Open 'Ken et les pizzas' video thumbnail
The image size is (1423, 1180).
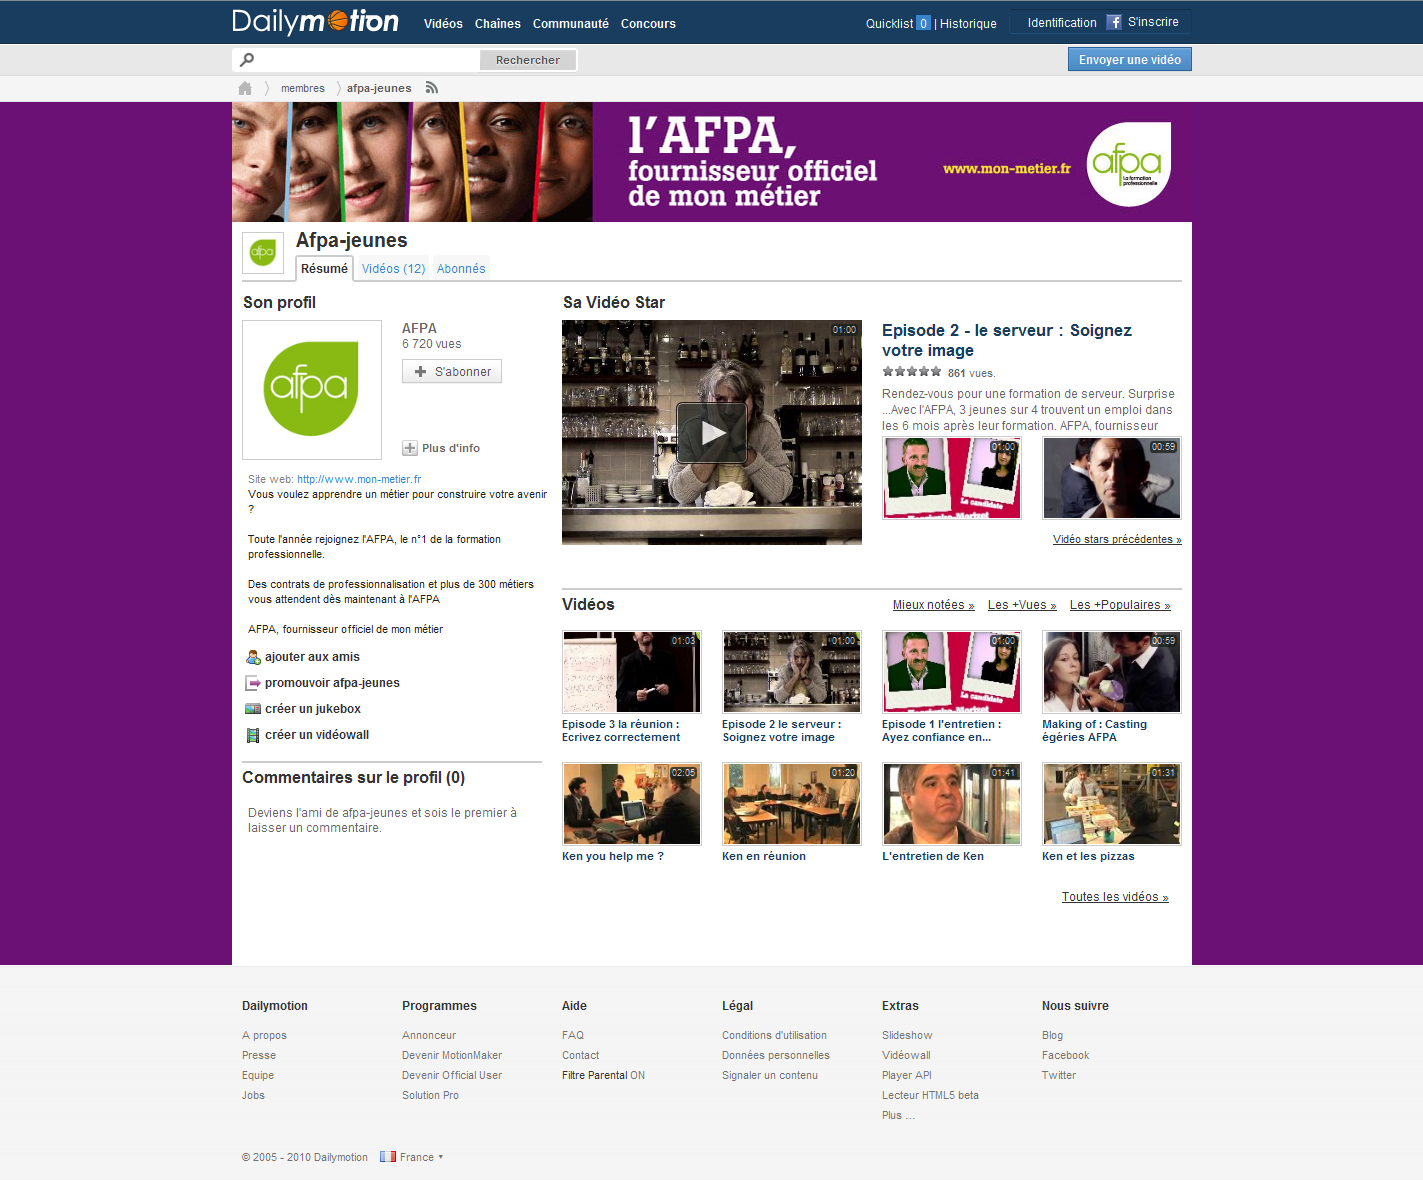(1112, 804)
